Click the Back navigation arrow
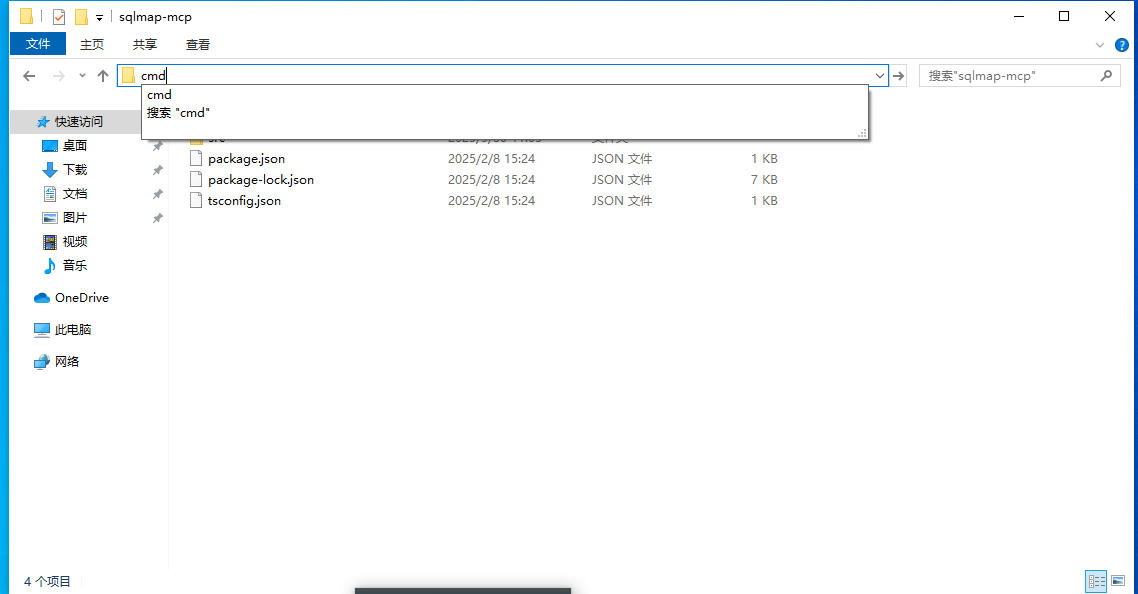The image size is (1138, 594). (x=29, y=76)
